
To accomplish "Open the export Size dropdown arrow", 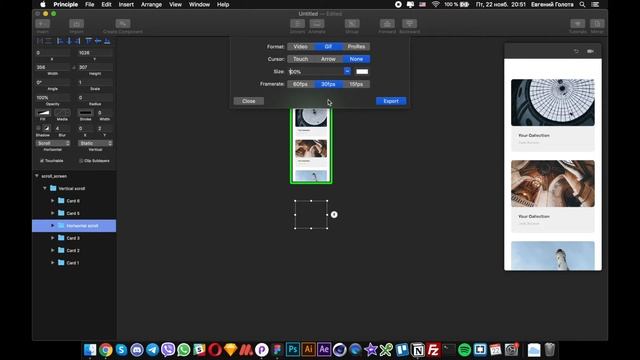I will (347, 71).
